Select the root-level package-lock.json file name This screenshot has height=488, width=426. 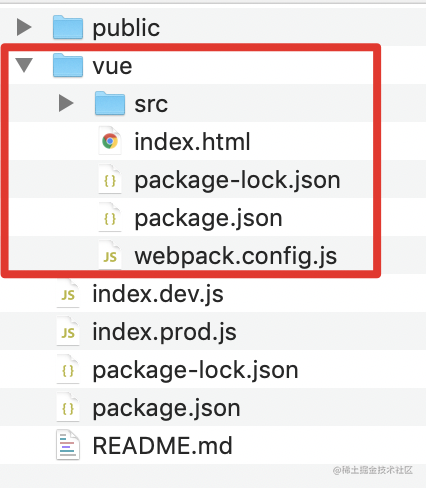point(196,371)
